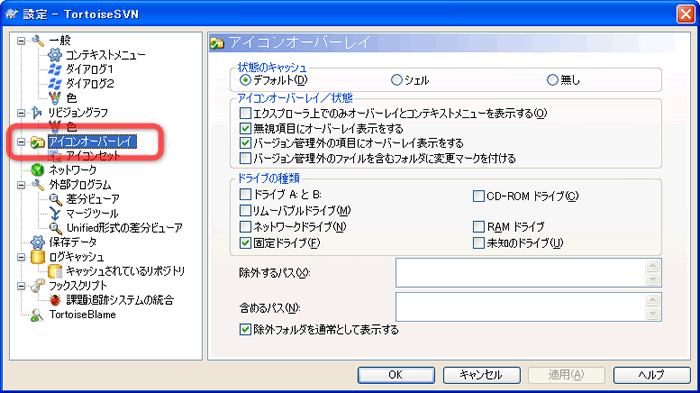Click the Windows flag icon beside ダイアログ1
This screenshot has height=393, width=700.
click(x=54, y=69)
